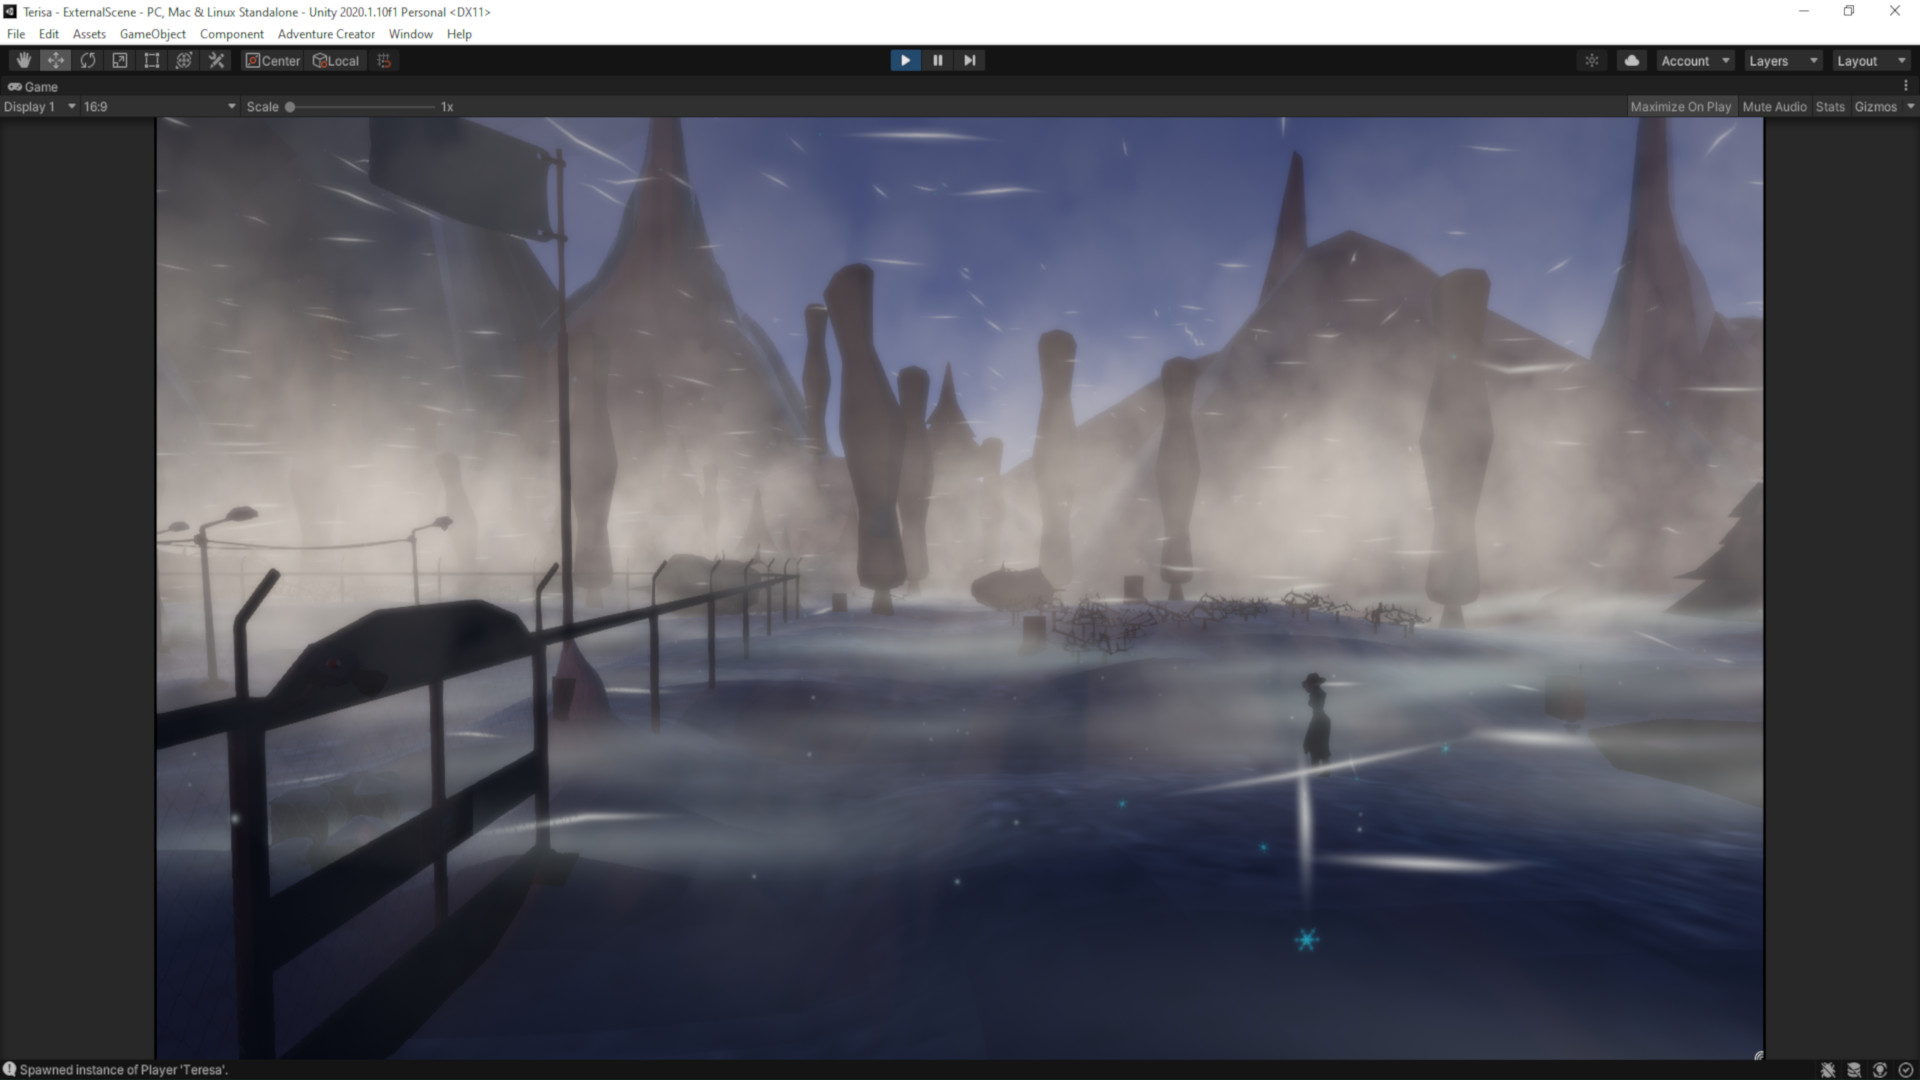The image size is (1920, 1080).
Task: Open the Game panel three-dot menu
Action: click(x=1906, y=86)
